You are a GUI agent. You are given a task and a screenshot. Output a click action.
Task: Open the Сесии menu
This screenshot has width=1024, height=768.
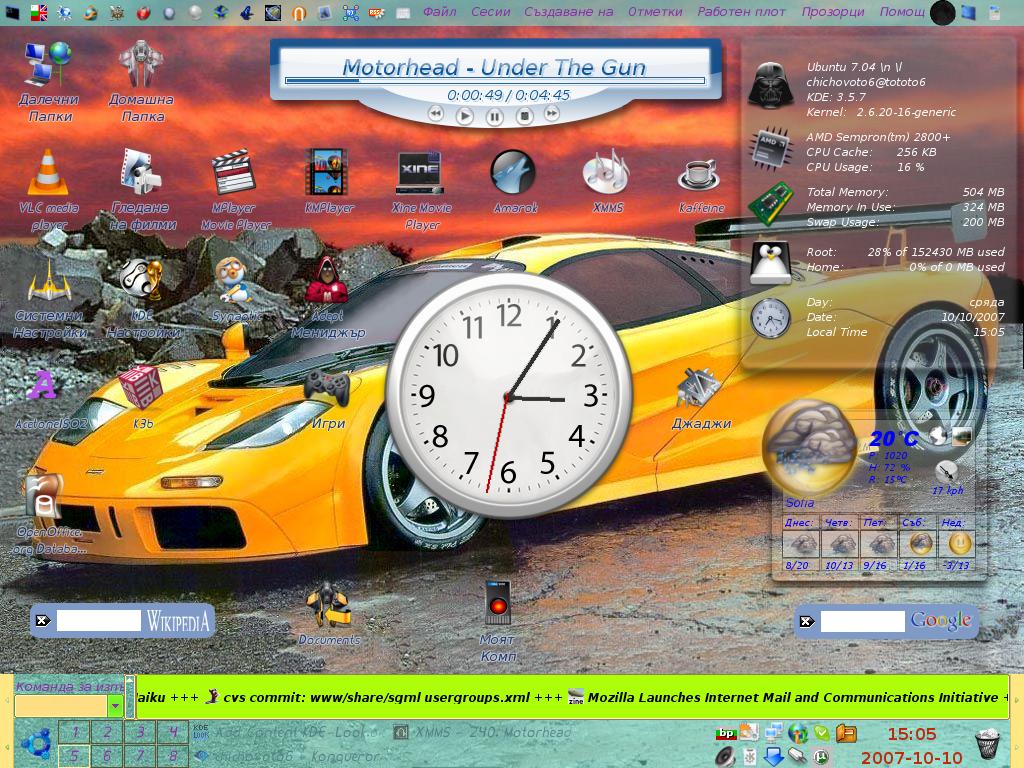[490, 12]
